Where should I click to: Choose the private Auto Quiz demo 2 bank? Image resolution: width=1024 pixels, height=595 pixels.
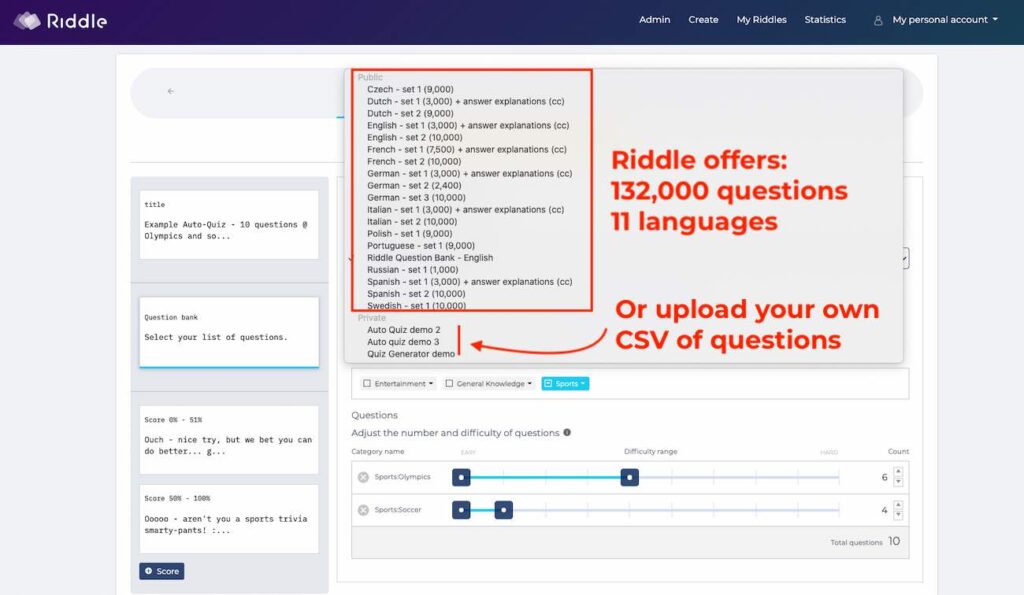[x=404, y=330]
